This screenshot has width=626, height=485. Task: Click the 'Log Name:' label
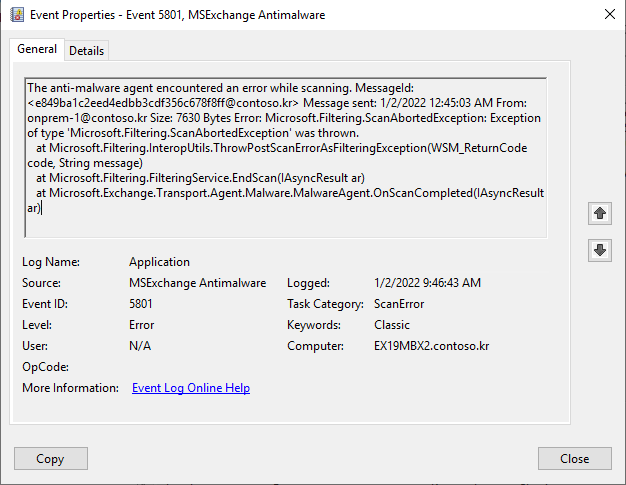tap(51, 262)
